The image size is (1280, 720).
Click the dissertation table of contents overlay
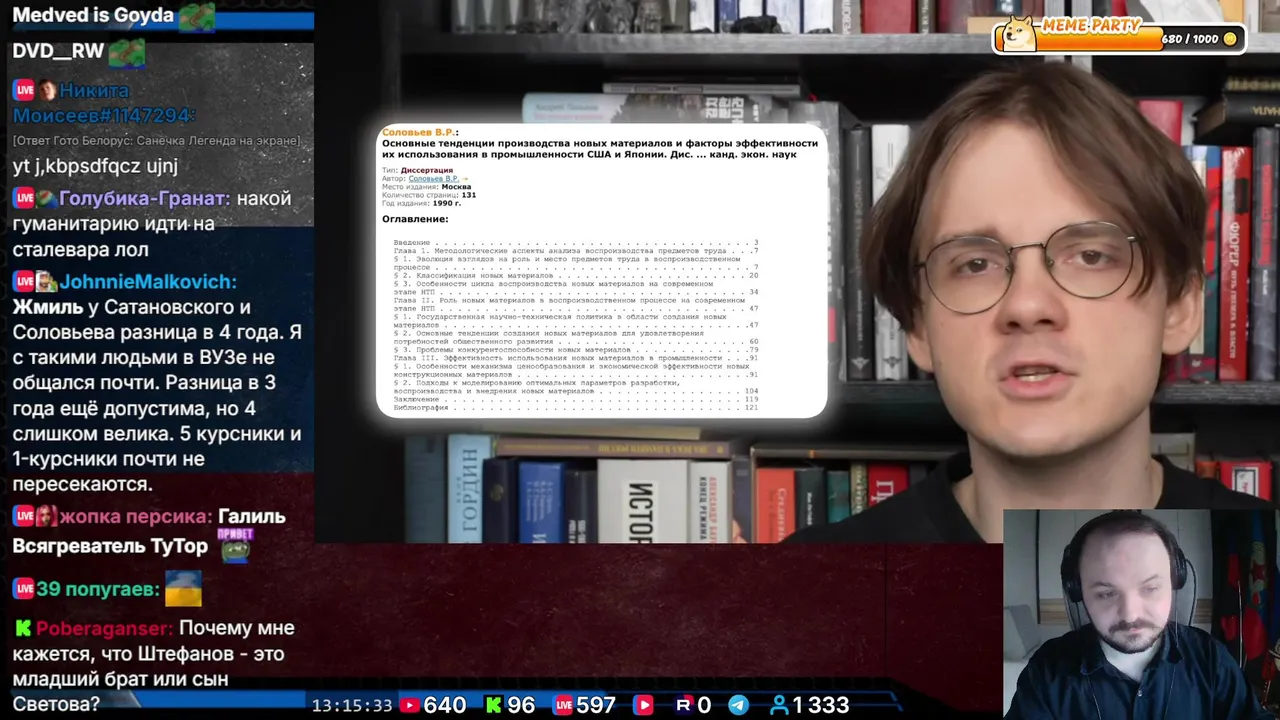point(601,270)
